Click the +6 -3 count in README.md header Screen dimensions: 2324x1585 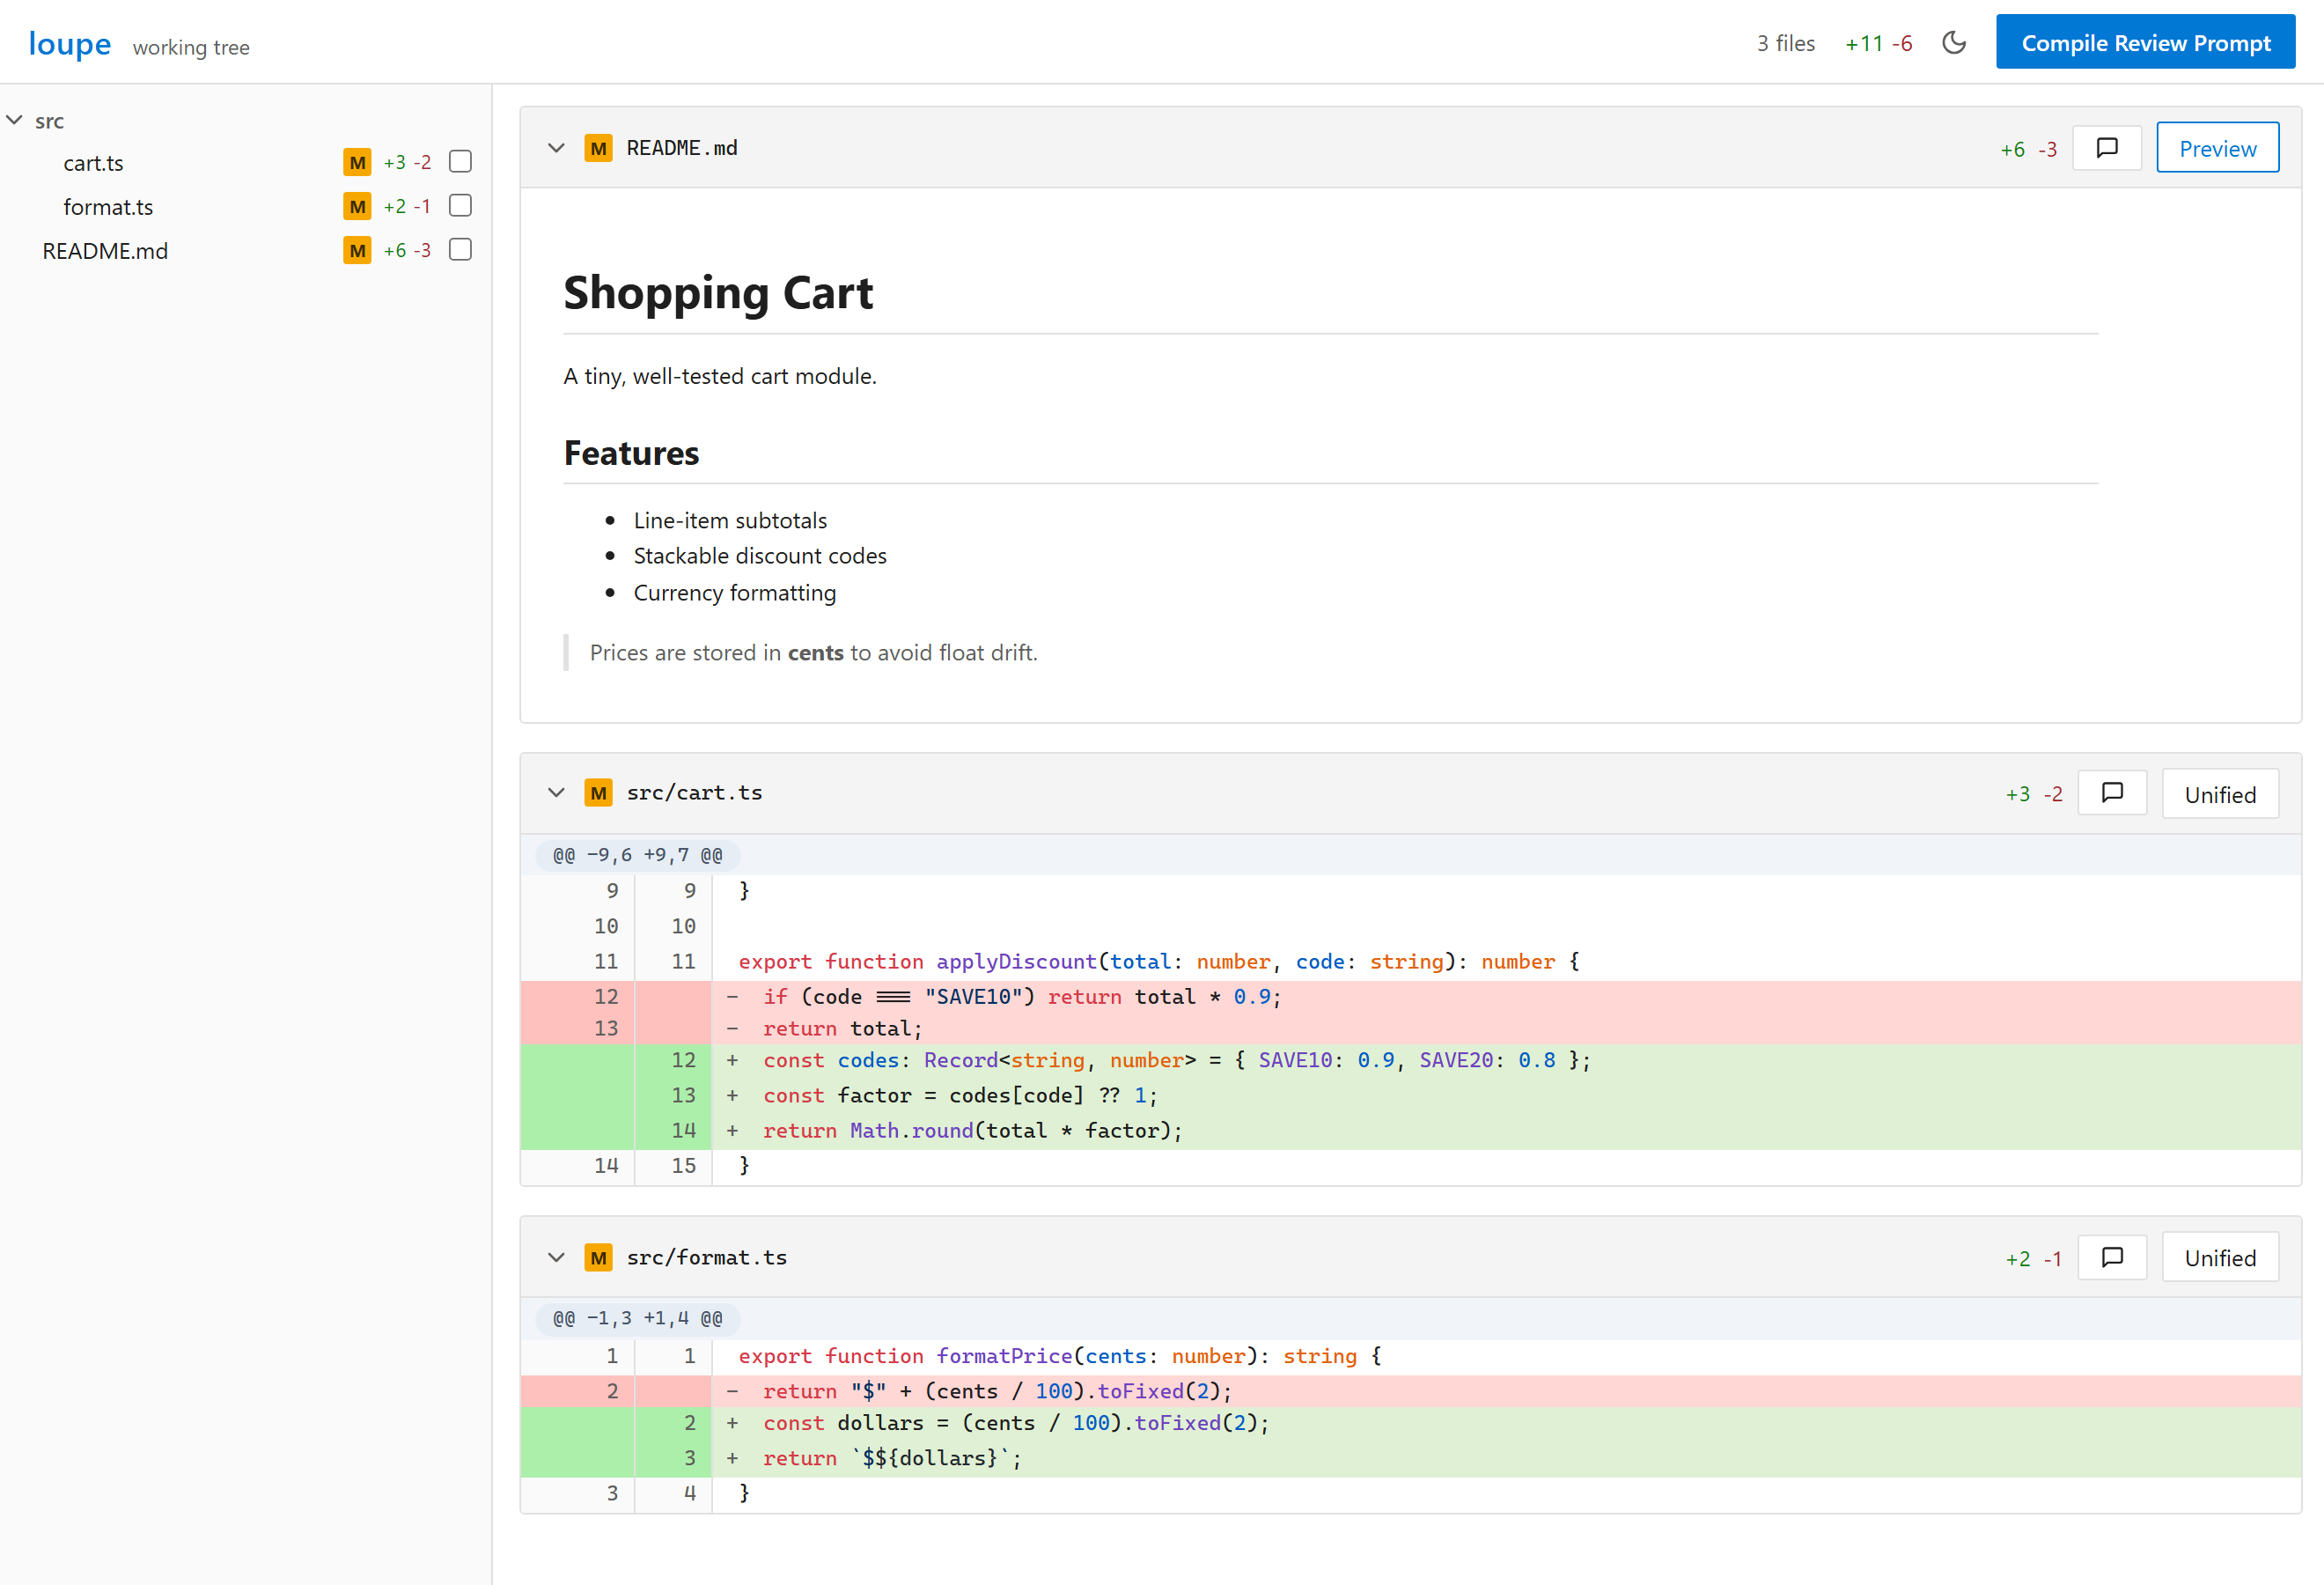(2028, 149)
